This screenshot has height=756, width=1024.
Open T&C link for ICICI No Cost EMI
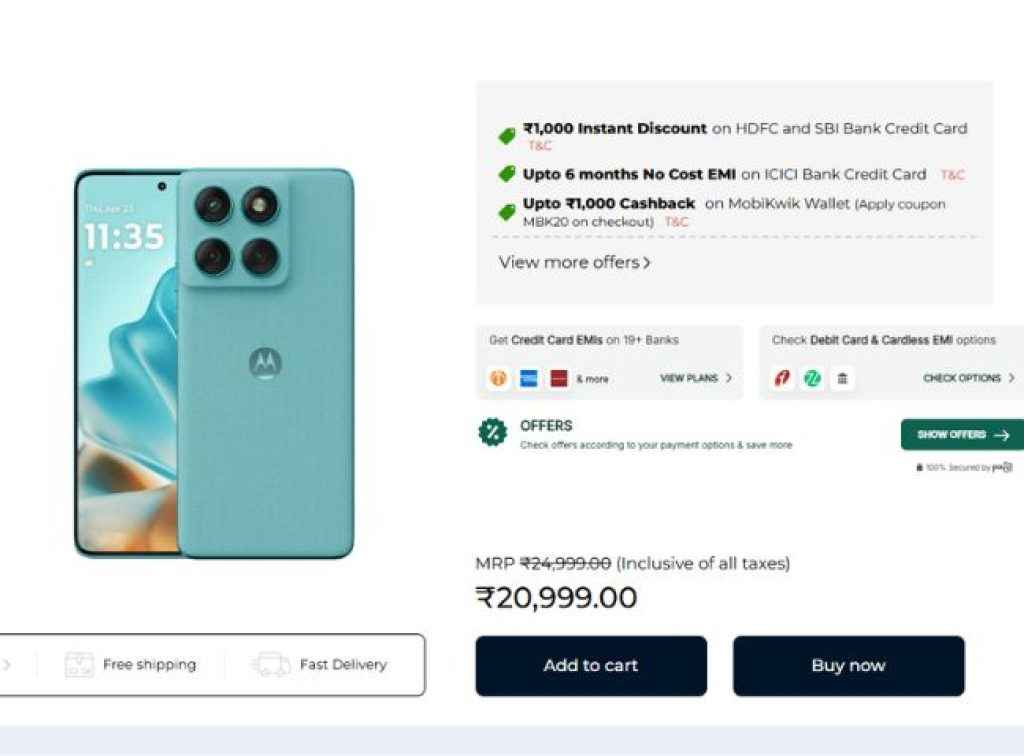952,175
